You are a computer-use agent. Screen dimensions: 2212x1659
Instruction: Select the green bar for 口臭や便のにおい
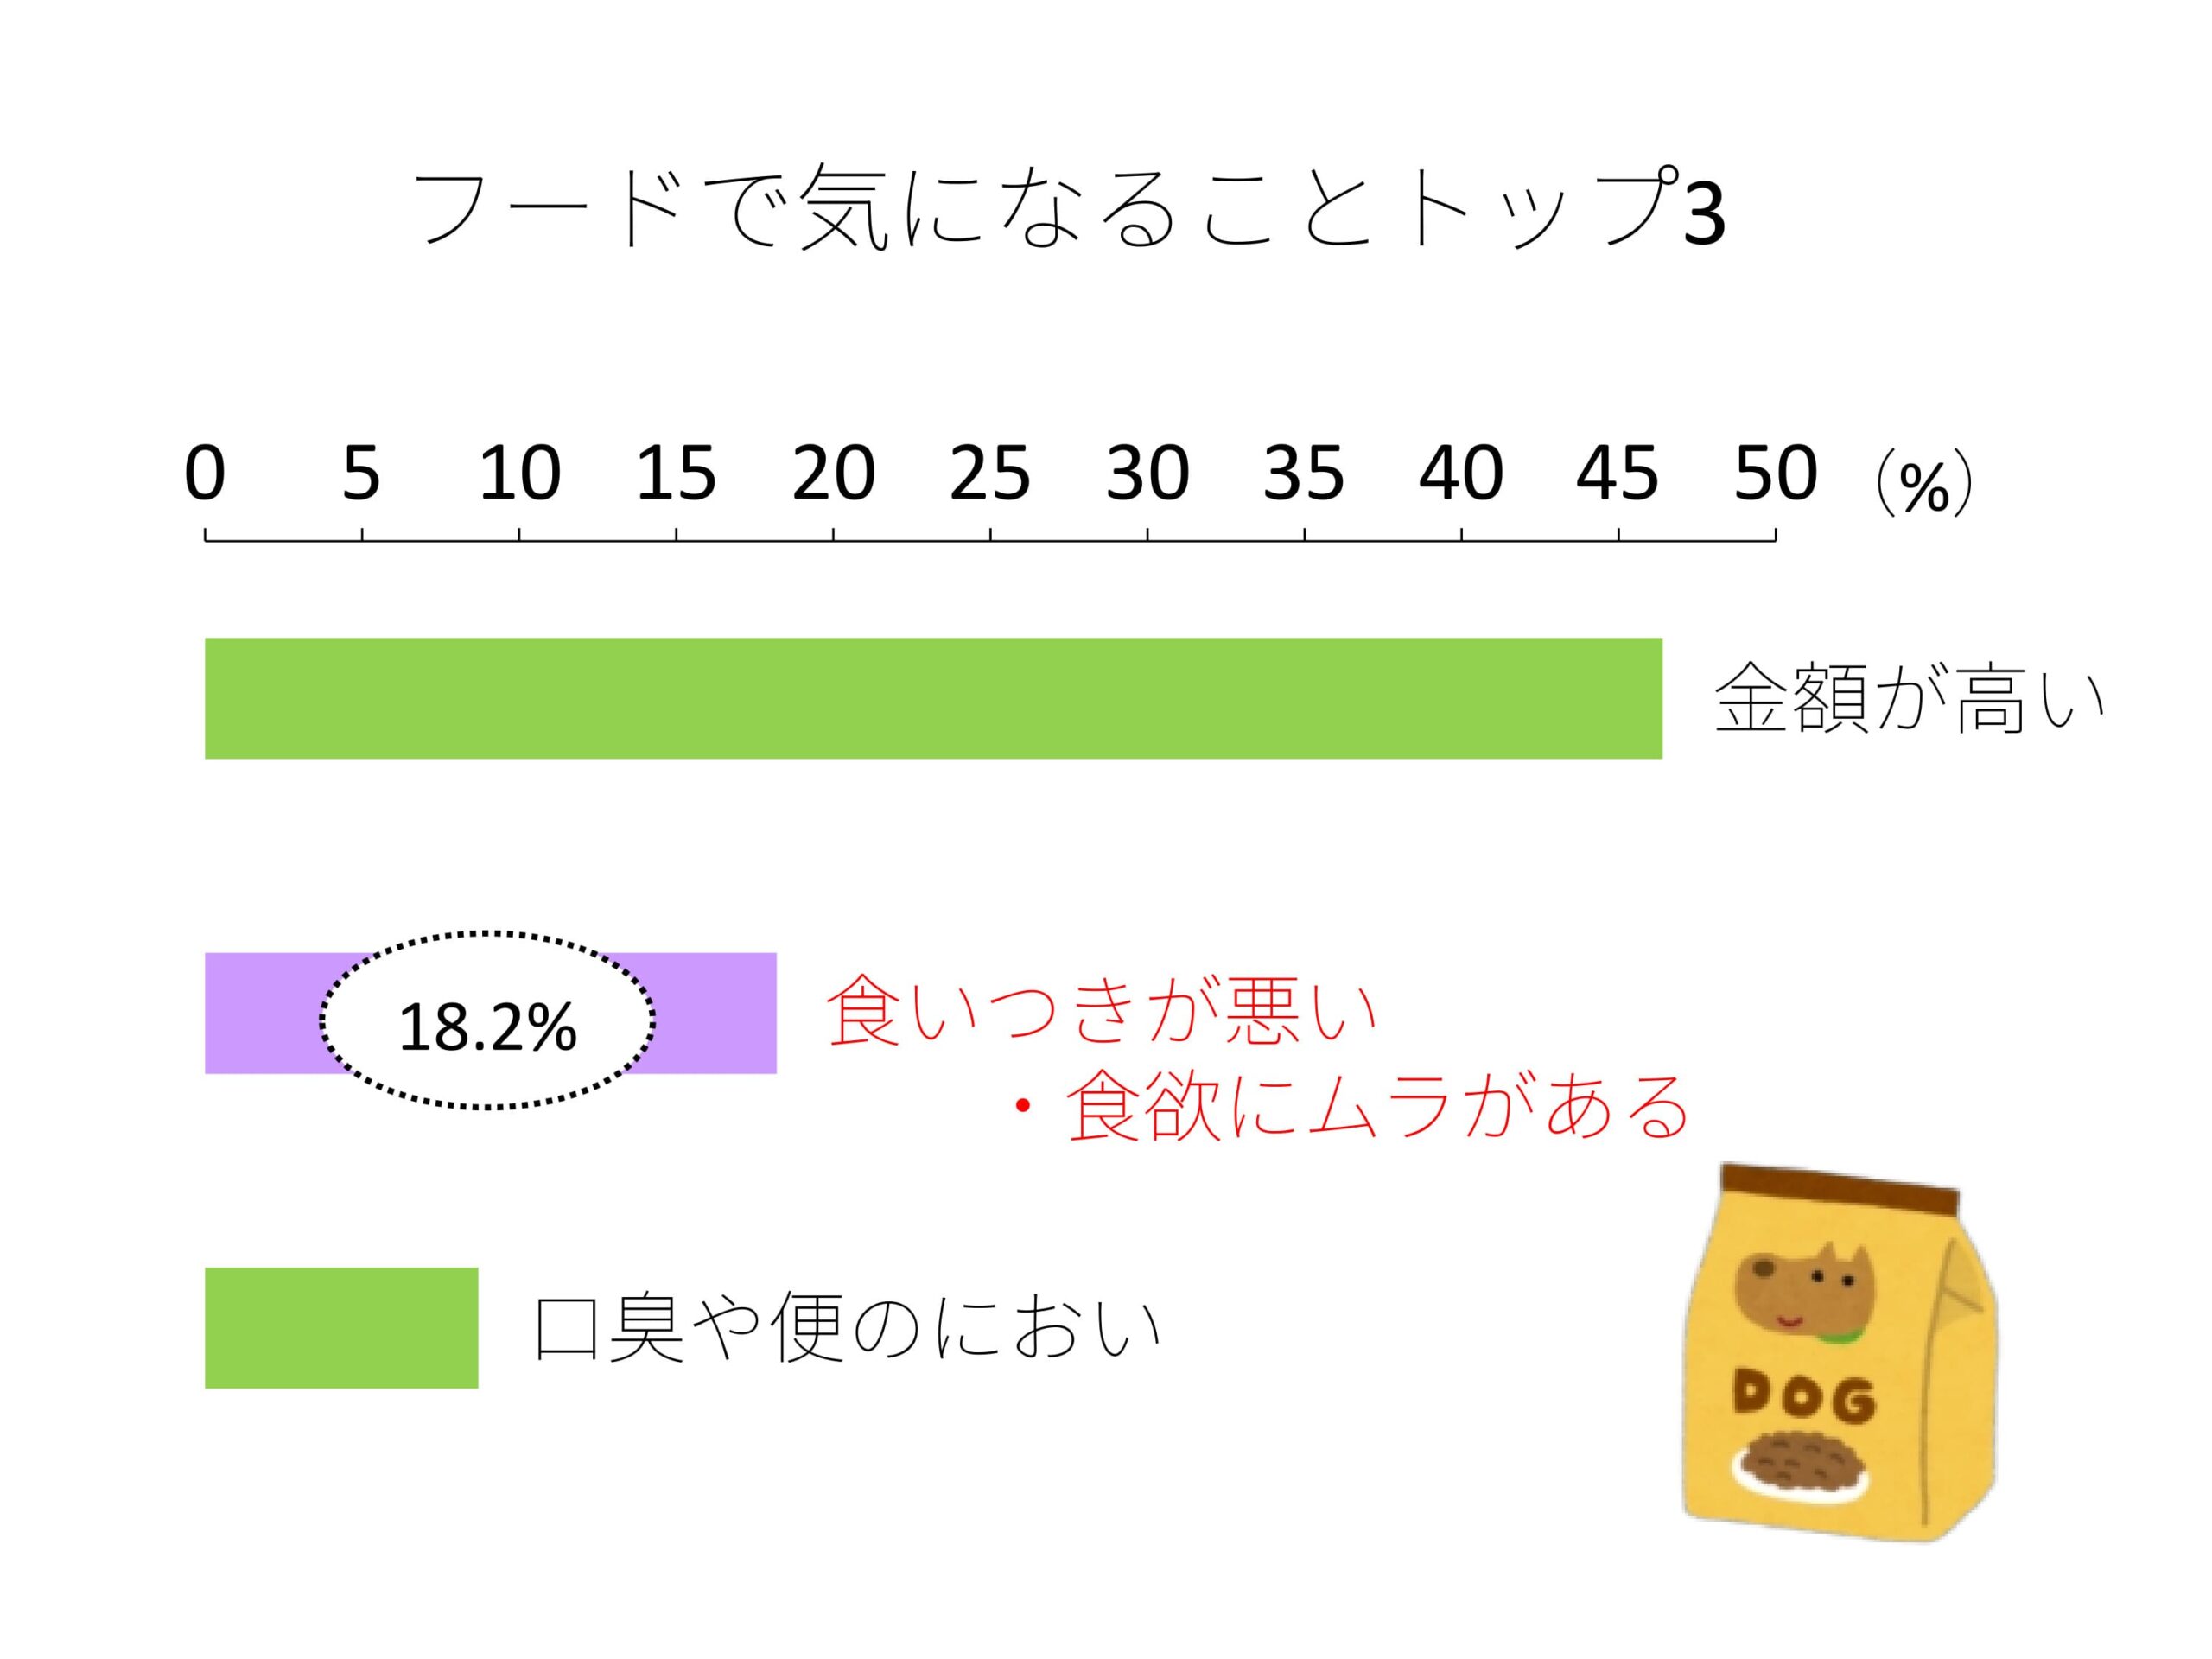coord(341,1328)
